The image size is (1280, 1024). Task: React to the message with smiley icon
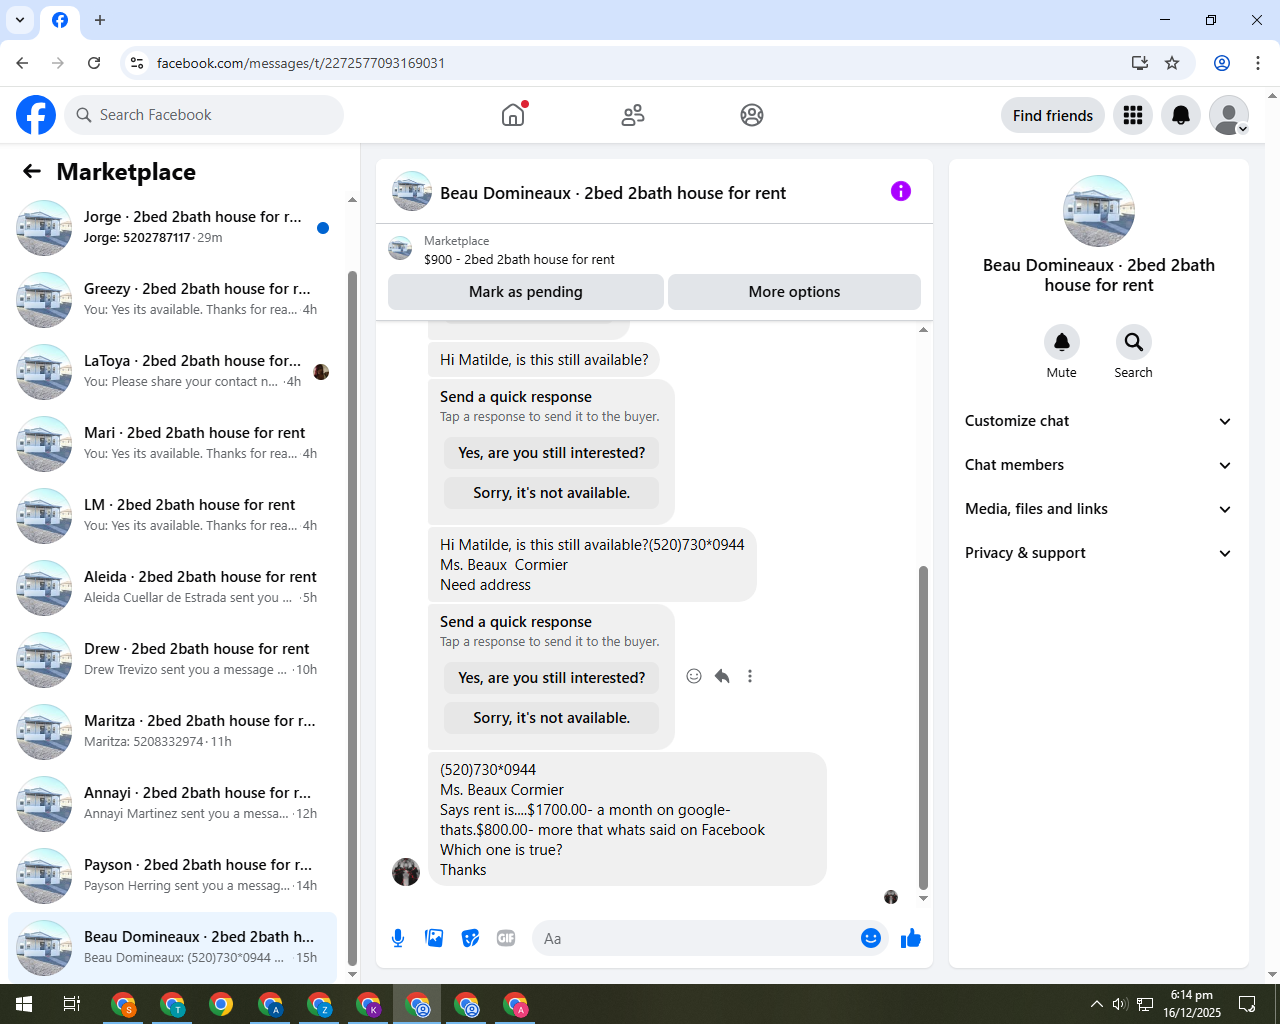tap(694, 676)
